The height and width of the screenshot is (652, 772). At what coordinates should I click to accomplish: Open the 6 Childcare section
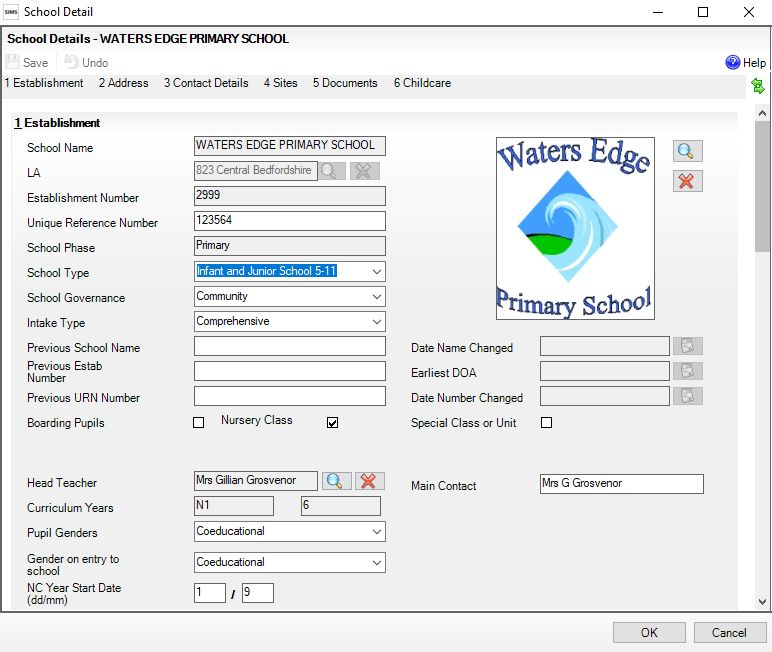click(422, 83)
